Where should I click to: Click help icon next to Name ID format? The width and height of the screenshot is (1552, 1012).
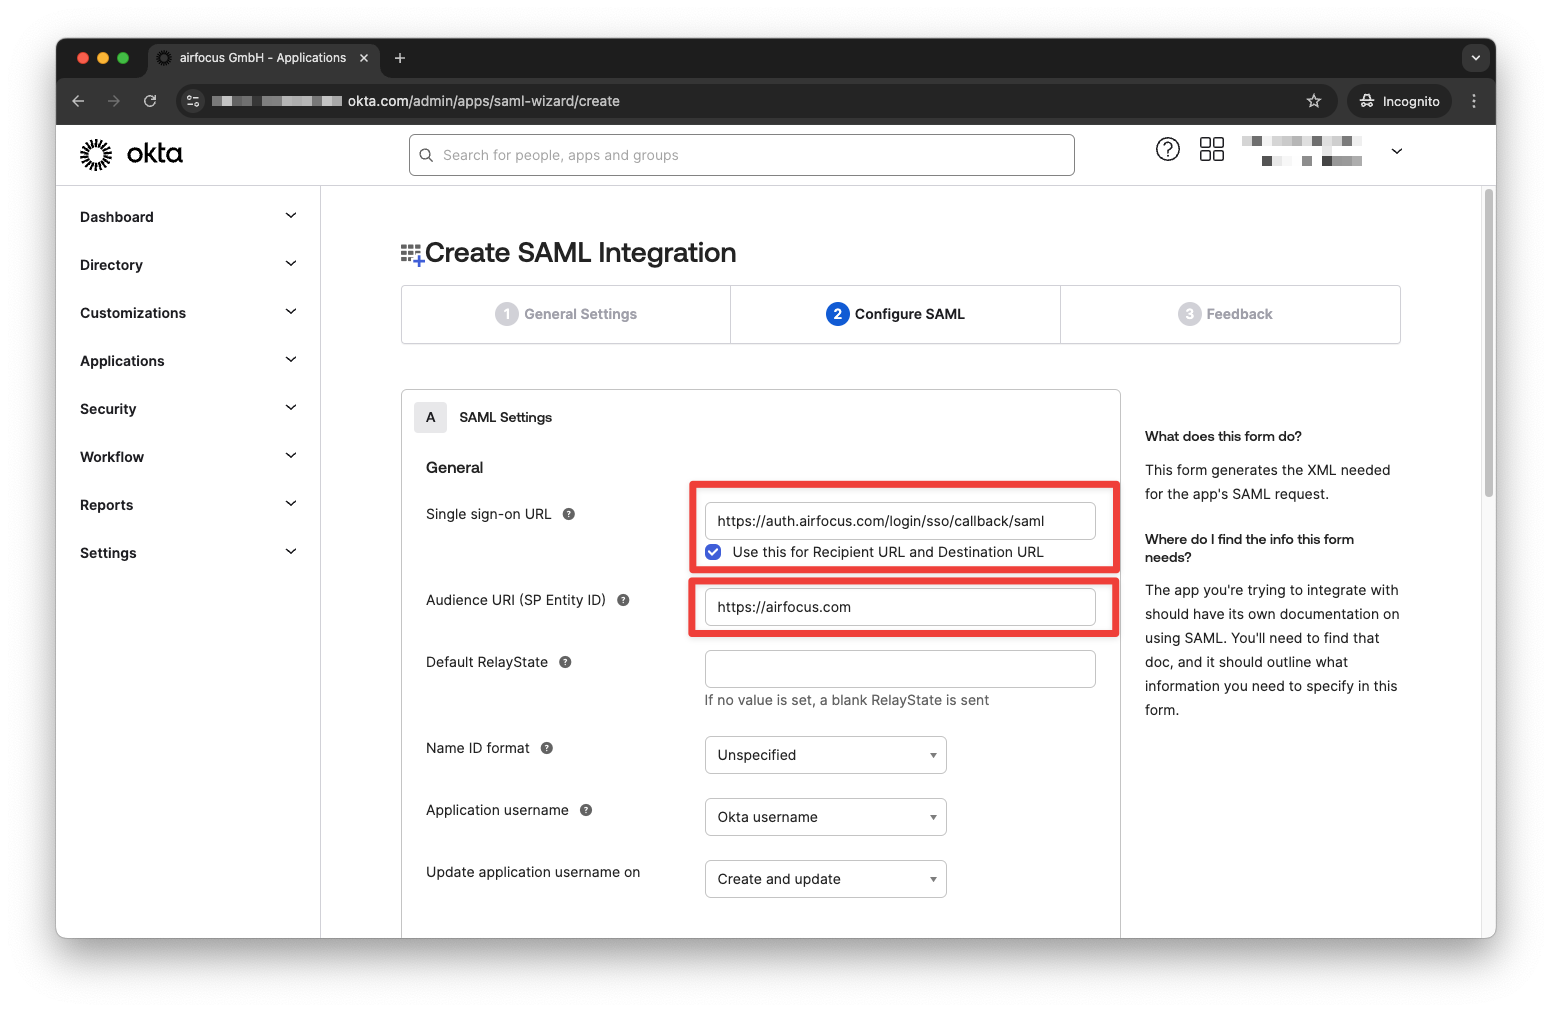(547, 748)
